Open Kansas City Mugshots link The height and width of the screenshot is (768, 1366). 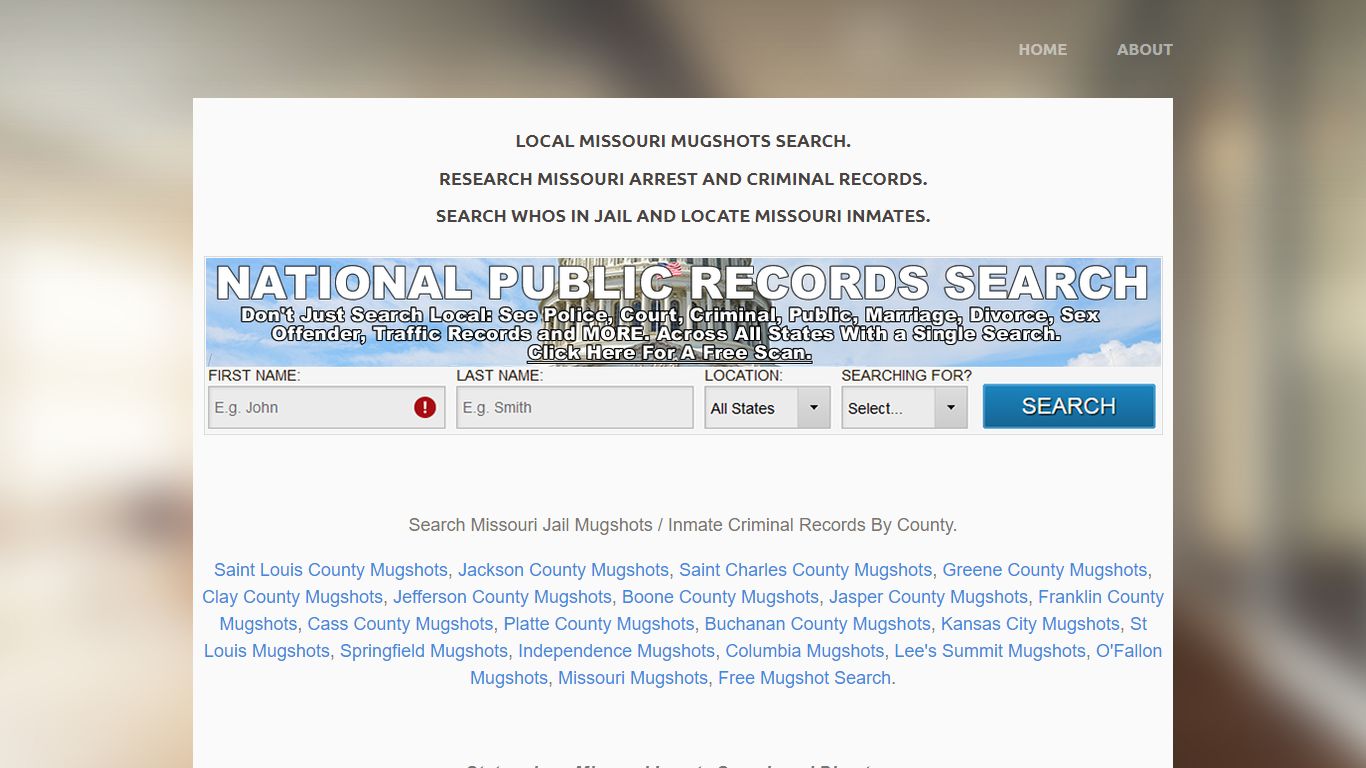(1030, 624)
